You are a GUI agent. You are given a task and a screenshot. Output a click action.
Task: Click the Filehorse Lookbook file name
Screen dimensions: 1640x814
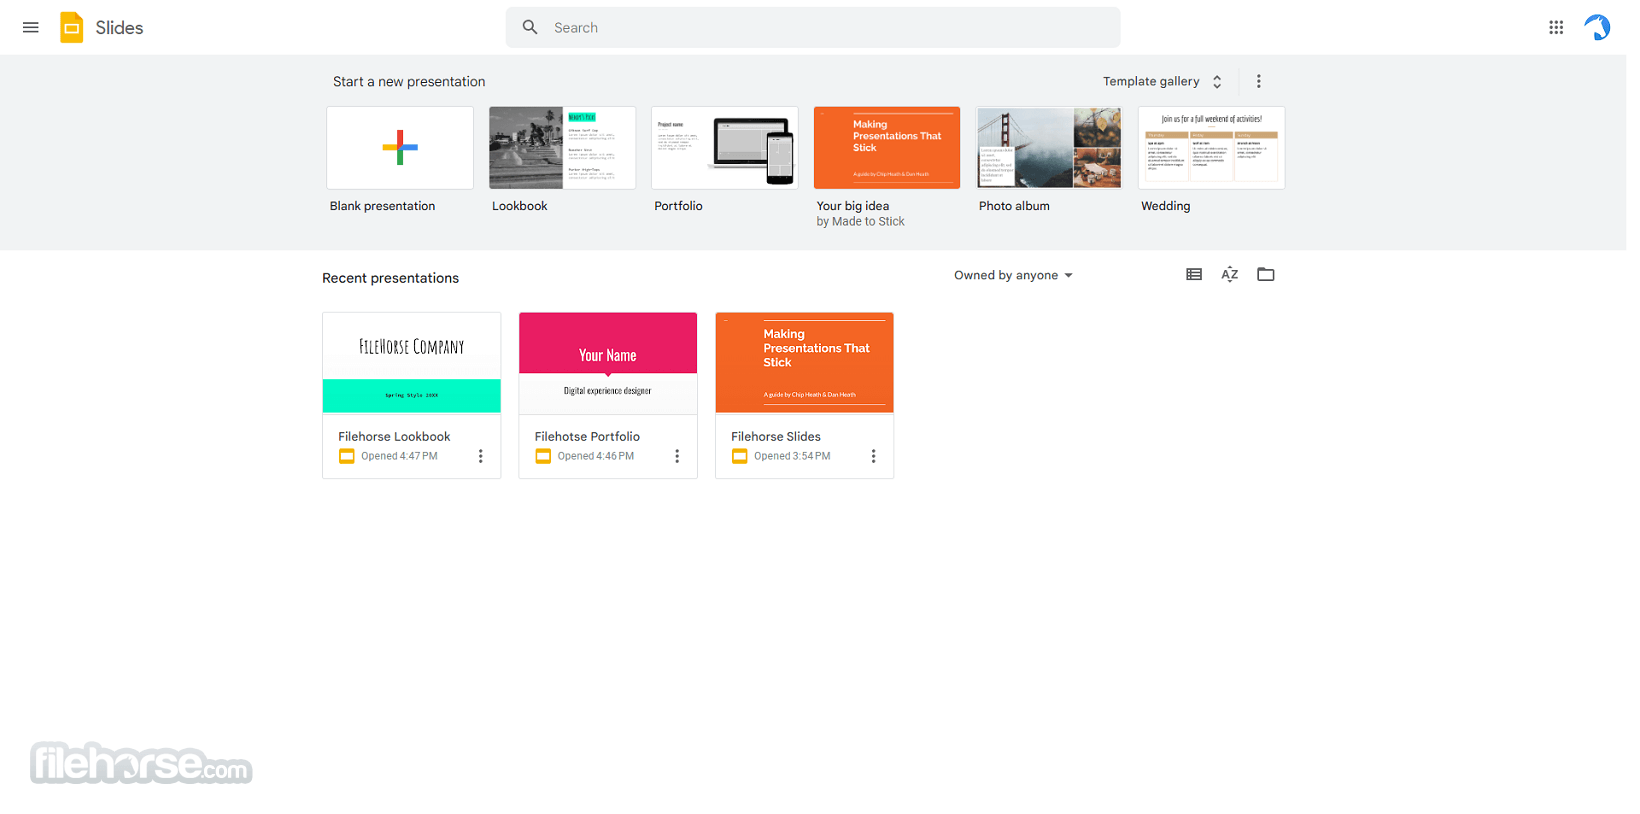pyautogui.click(x=394, y=437)
